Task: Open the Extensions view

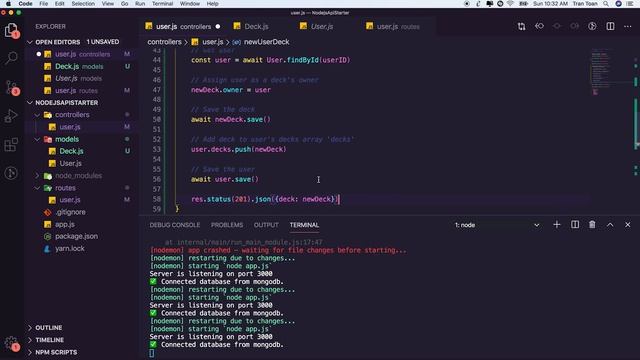Action: pos(11,144)
